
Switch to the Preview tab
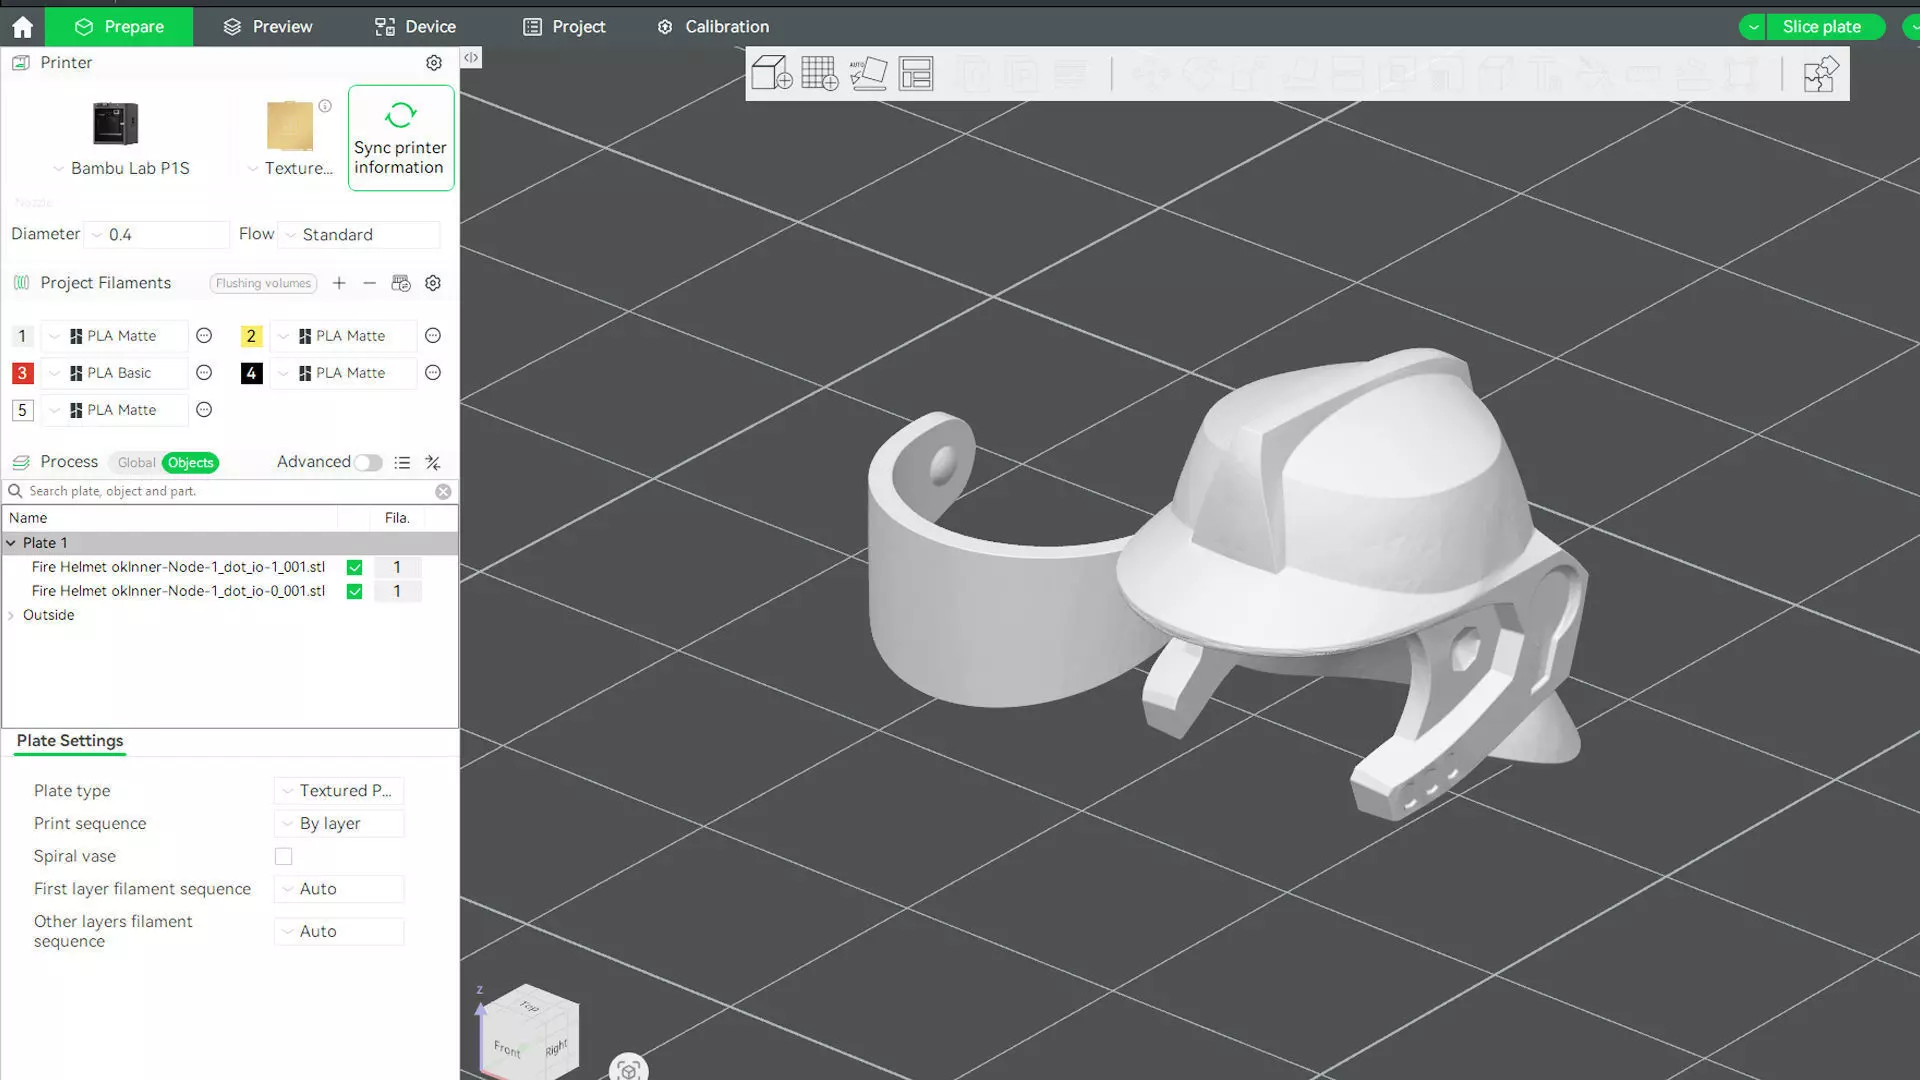pyautogui.click(x=267, y=27)
